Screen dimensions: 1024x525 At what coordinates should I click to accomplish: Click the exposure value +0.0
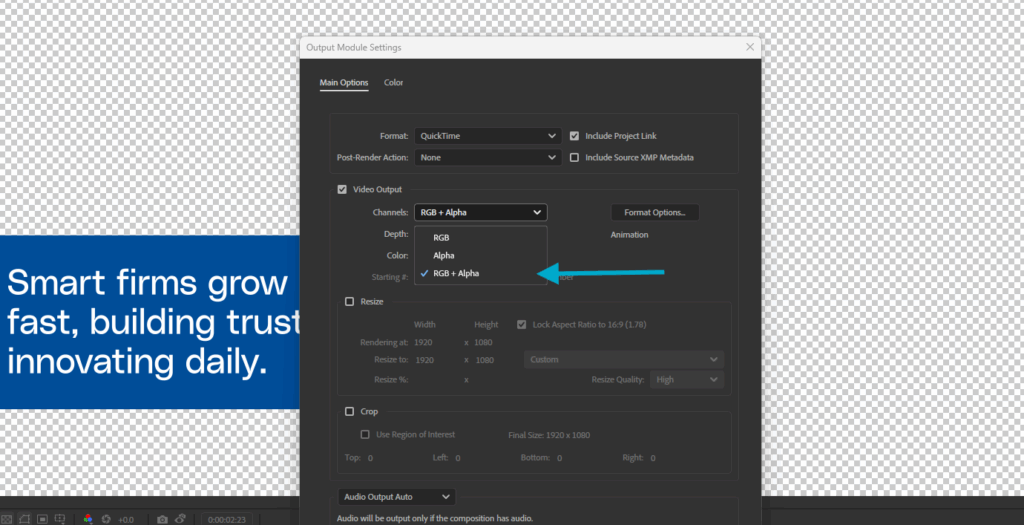click(x=126, y=520)
